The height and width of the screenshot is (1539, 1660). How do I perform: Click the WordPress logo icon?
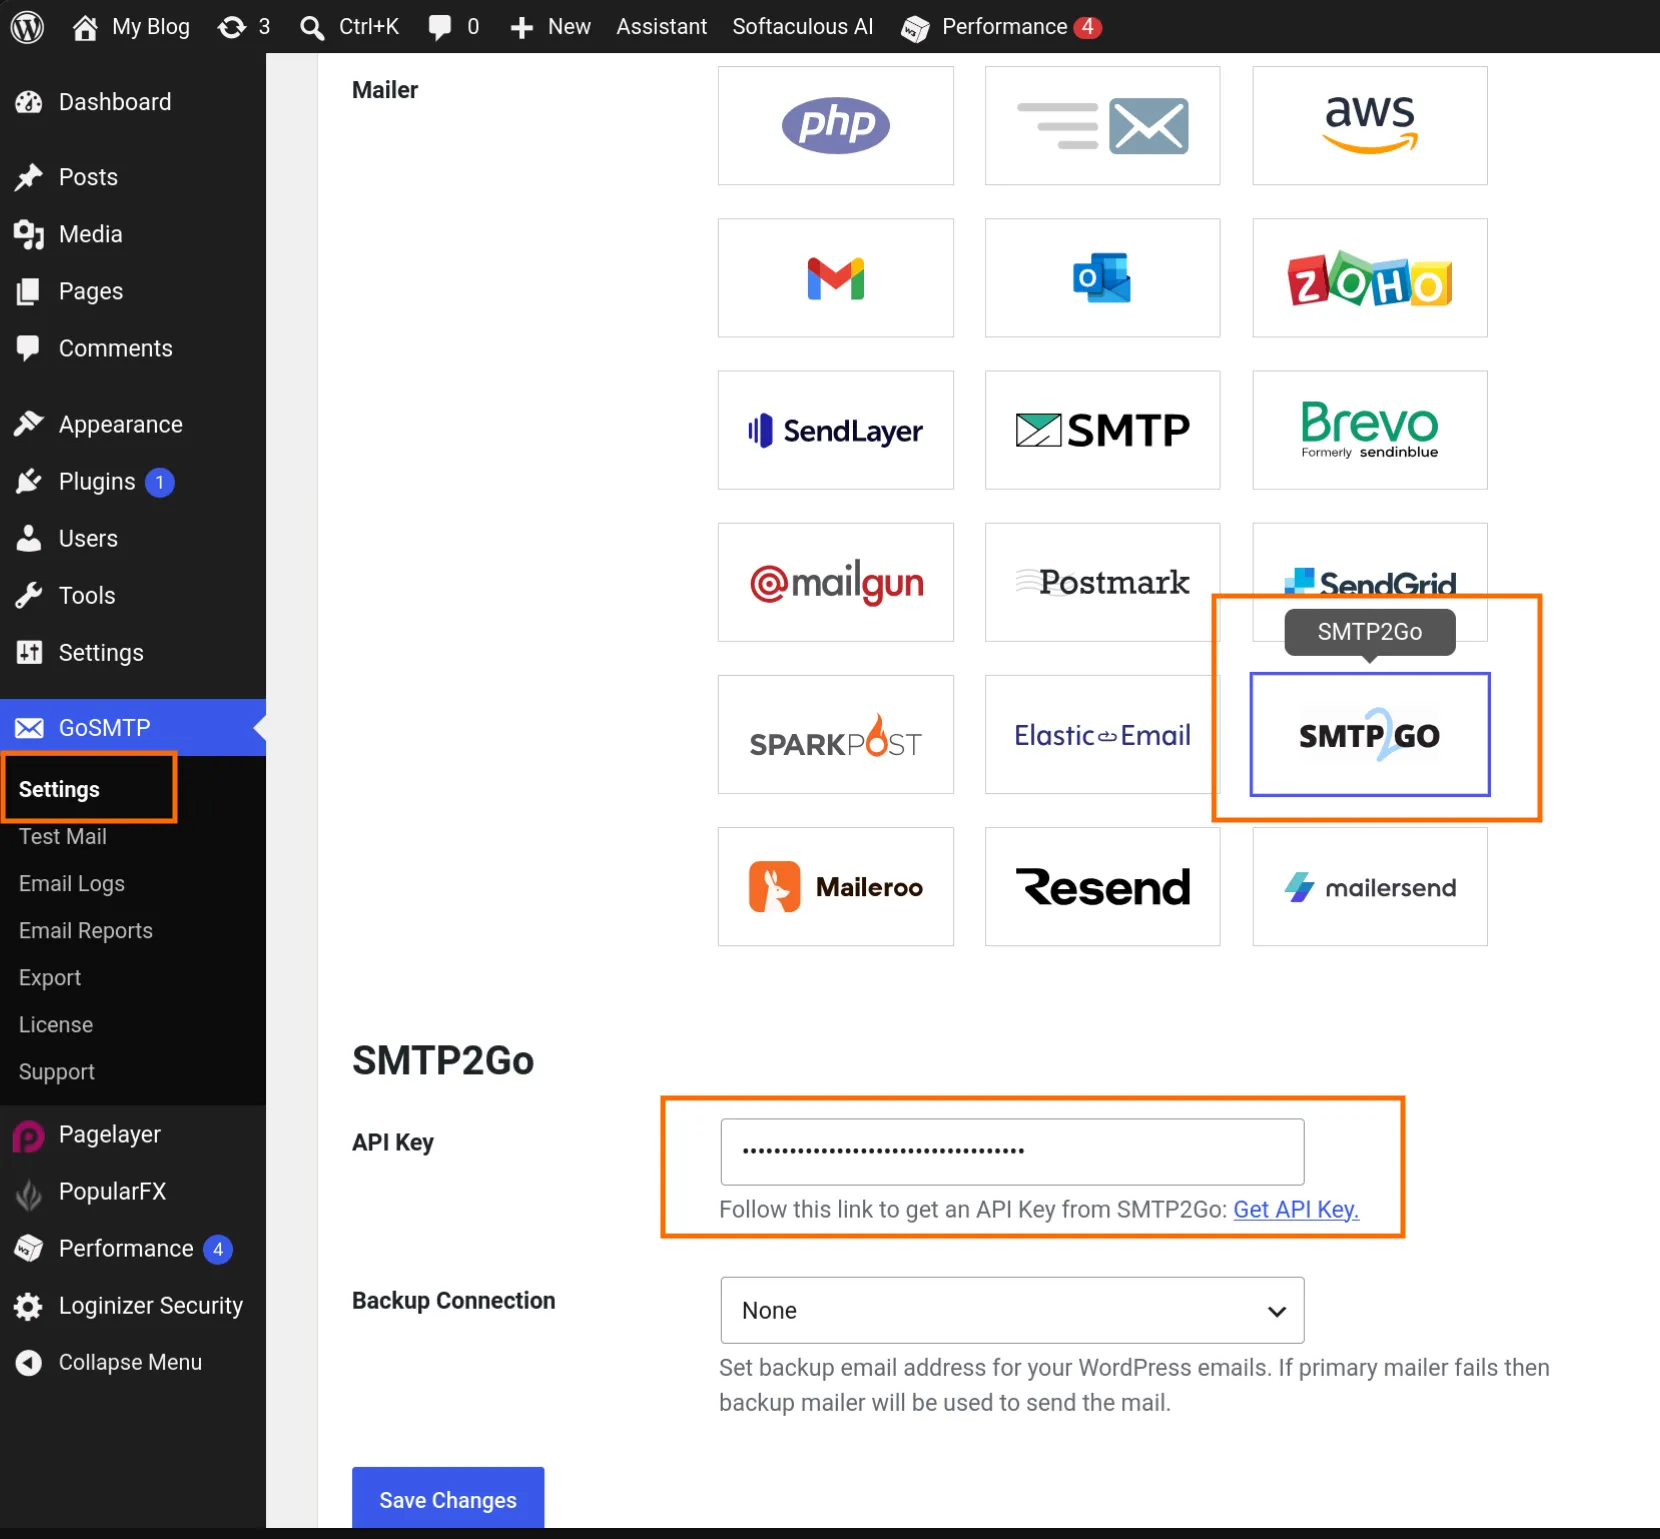pyautogui.click(x=27, y=27)
